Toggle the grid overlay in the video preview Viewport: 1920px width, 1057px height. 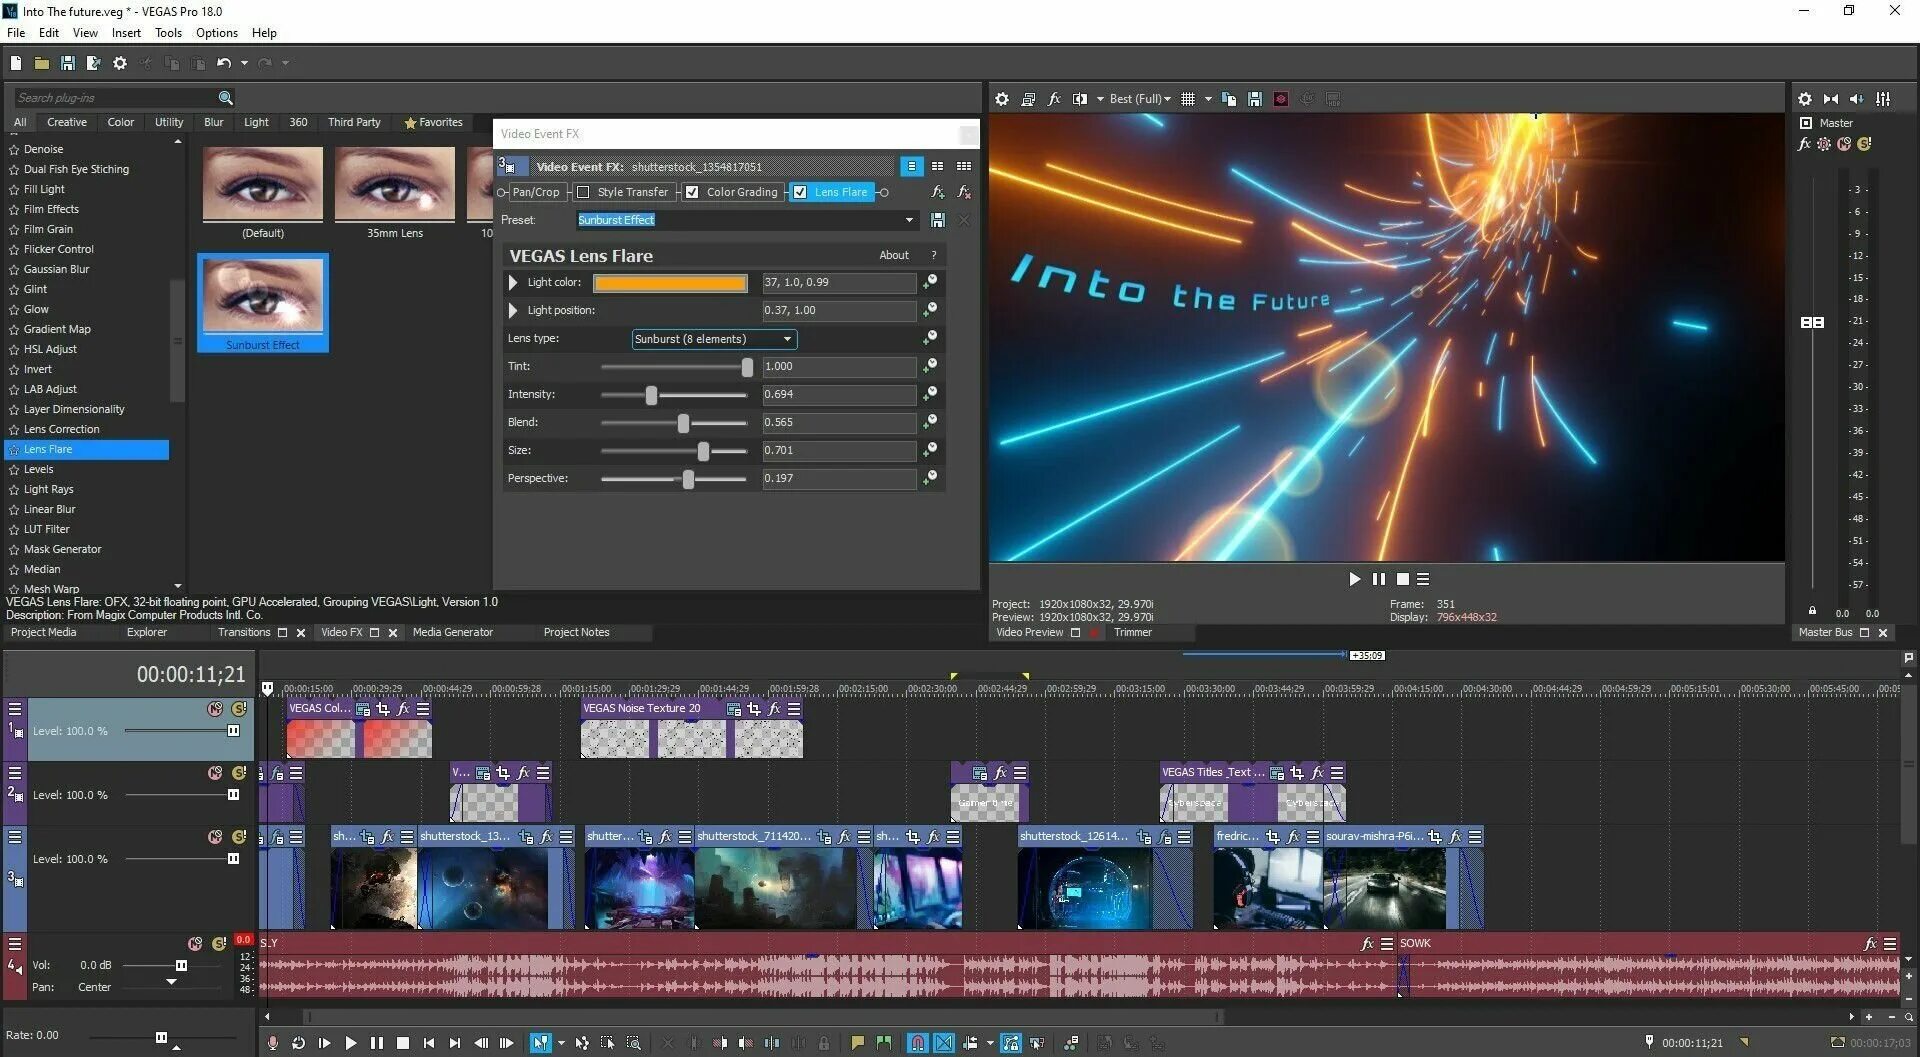1188,98
